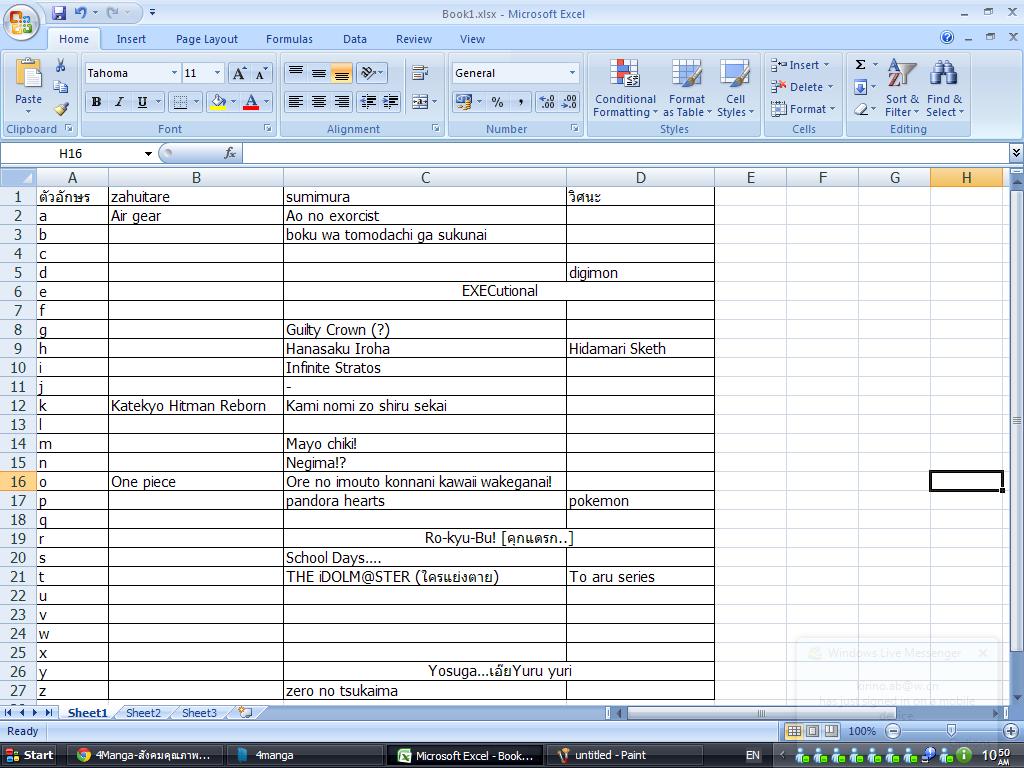Image resolution: width=1024 pixels, height=768 pixels.
Task: Toggle Bold formatting
Action: [x=97, y=102]
